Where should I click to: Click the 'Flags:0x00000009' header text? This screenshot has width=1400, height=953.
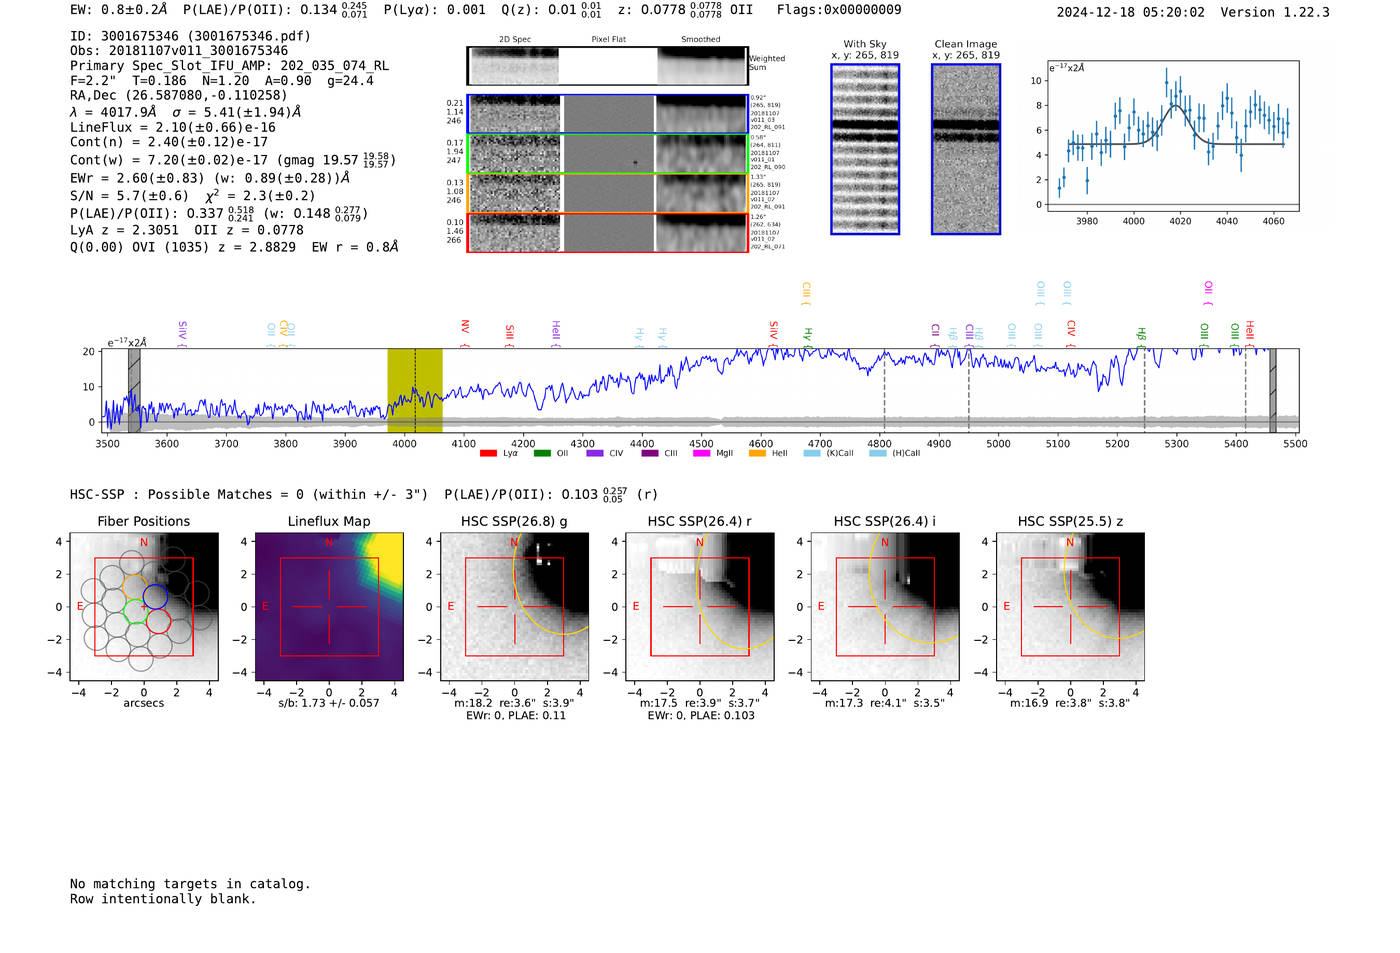coord(839,10)
